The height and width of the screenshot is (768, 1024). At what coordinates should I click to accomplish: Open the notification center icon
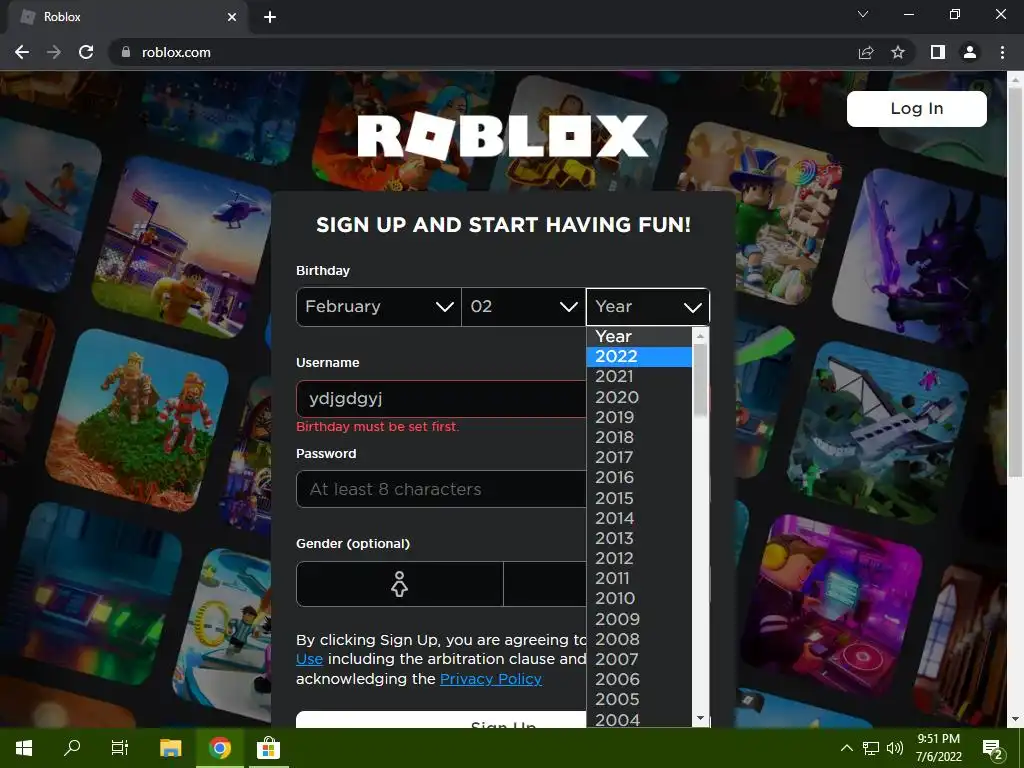(993, 748)
